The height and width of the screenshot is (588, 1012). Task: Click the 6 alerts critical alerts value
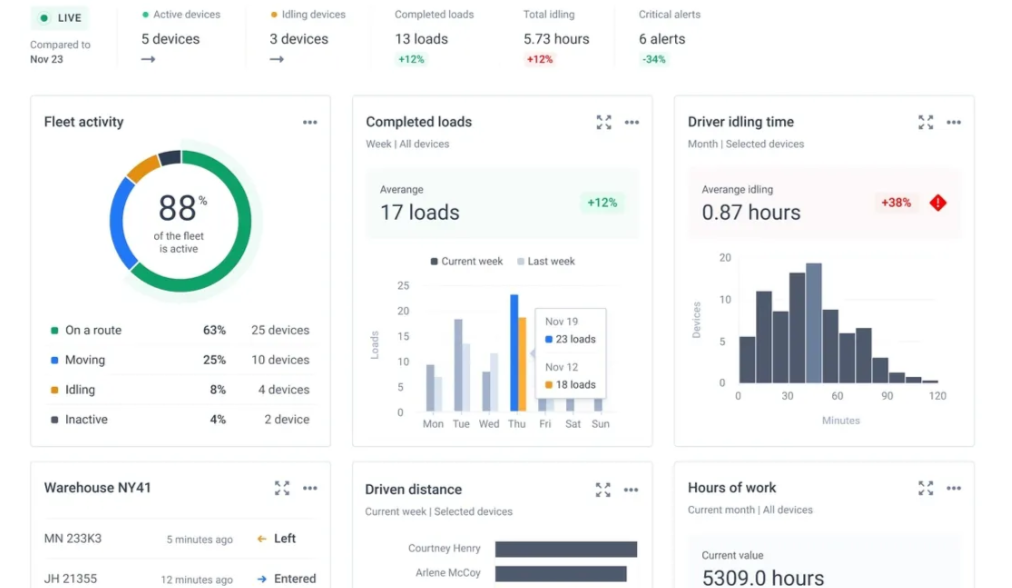664,39
